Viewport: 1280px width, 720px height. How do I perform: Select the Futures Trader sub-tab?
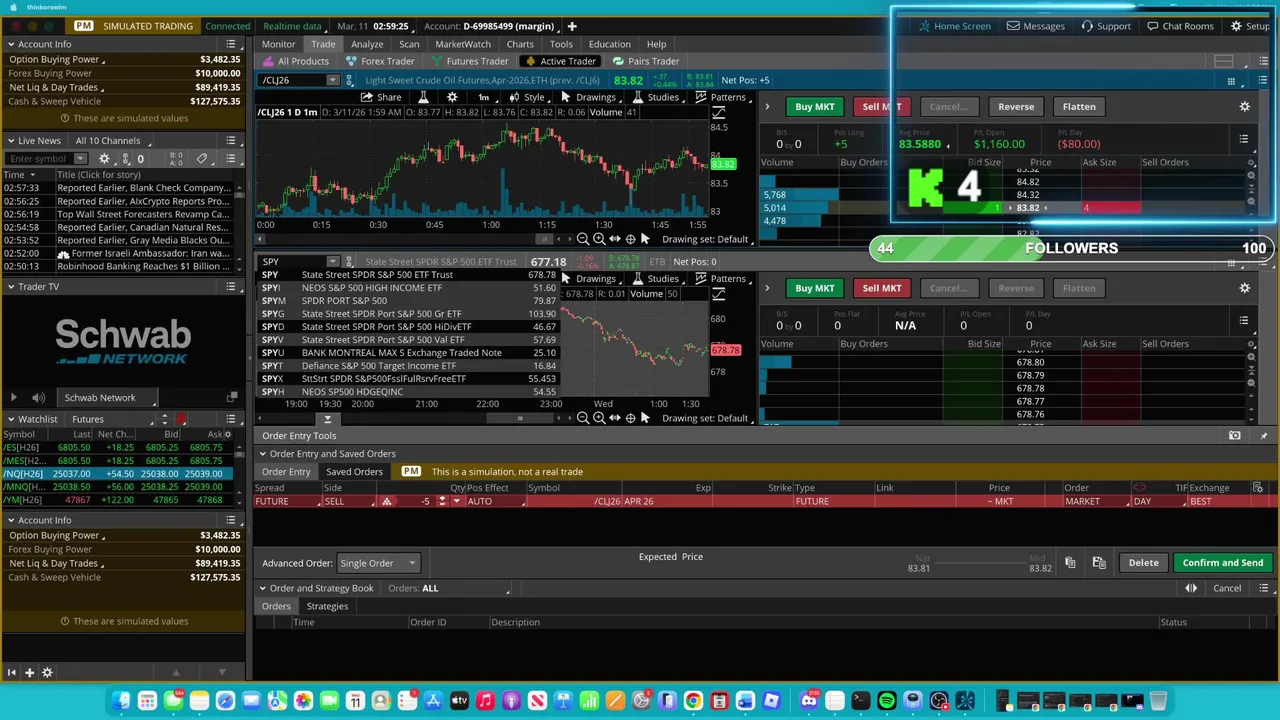pos(470,61)
